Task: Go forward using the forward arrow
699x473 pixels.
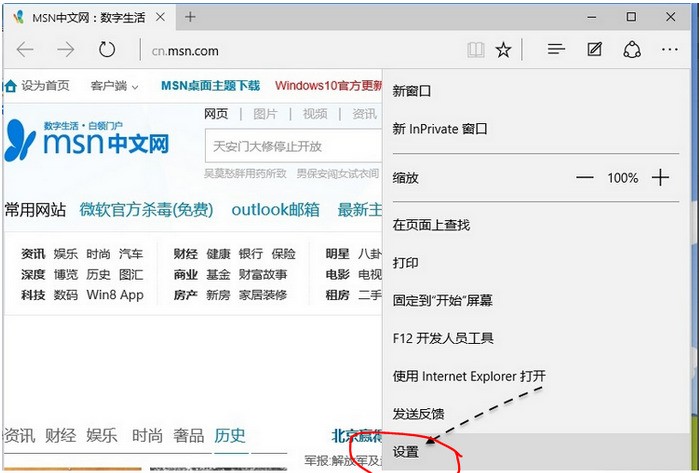Action: [66, 50]
